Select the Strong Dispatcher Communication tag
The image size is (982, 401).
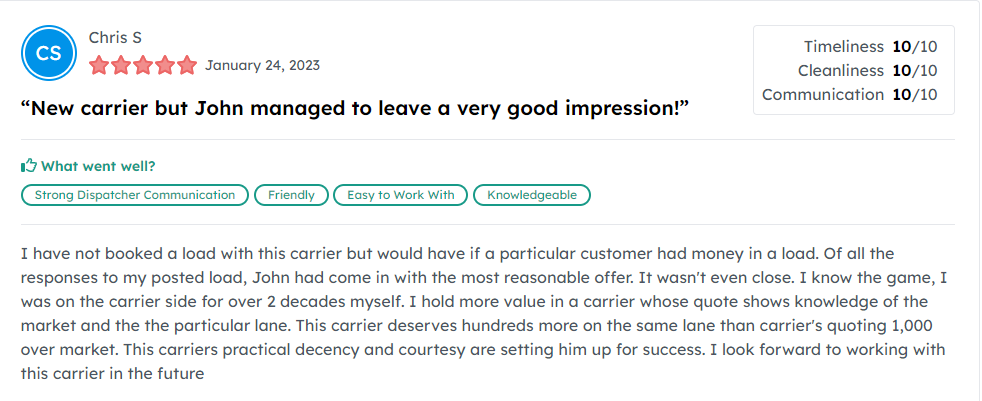click(135, 195)
